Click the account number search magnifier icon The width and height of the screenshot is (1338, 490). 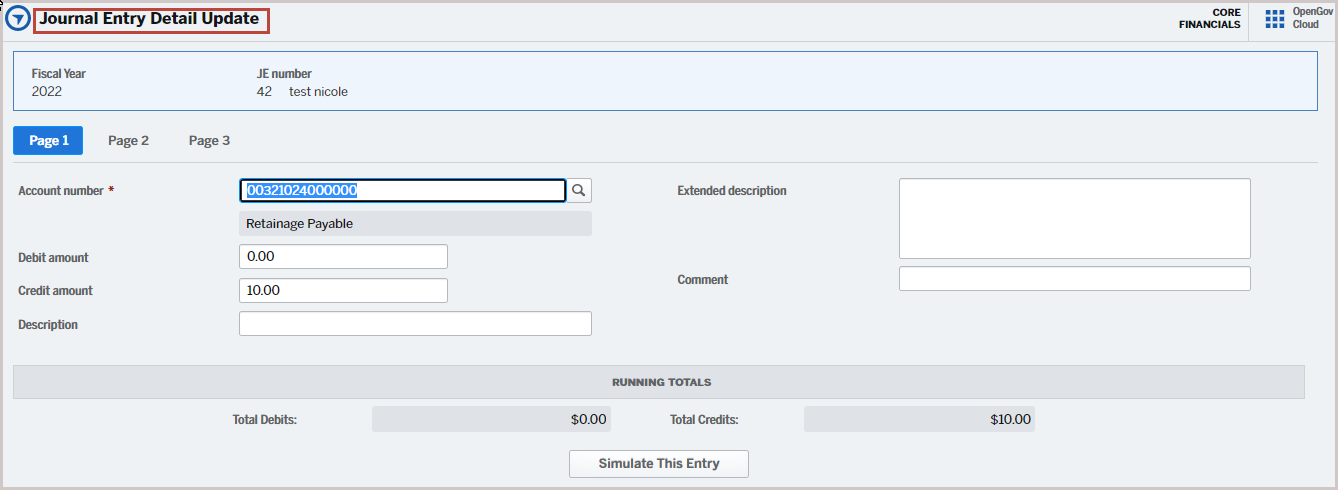579,190
